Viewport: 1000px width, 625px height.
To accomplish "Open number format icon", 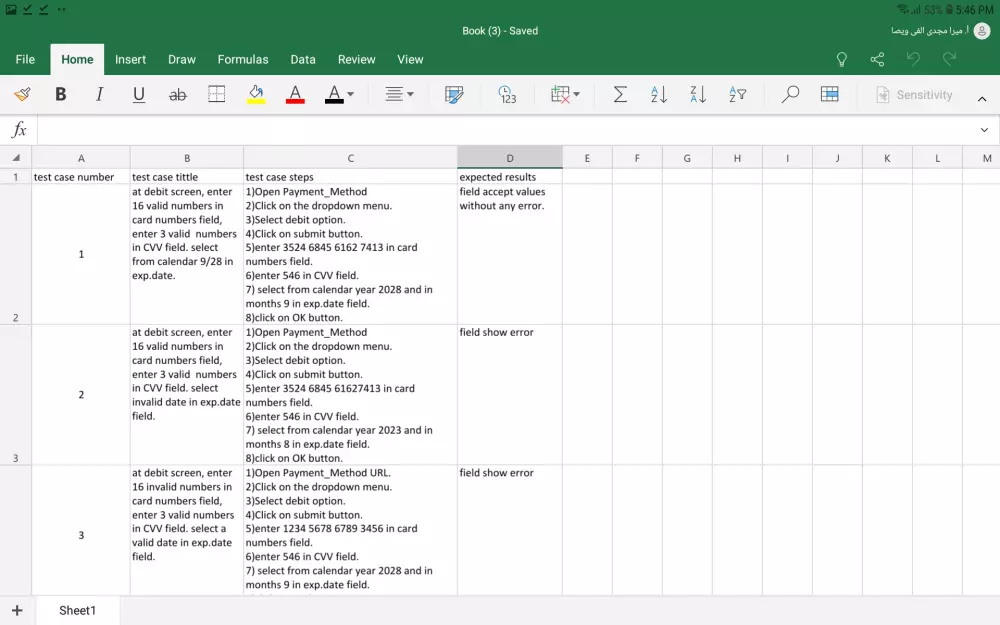I will [507, 95].
